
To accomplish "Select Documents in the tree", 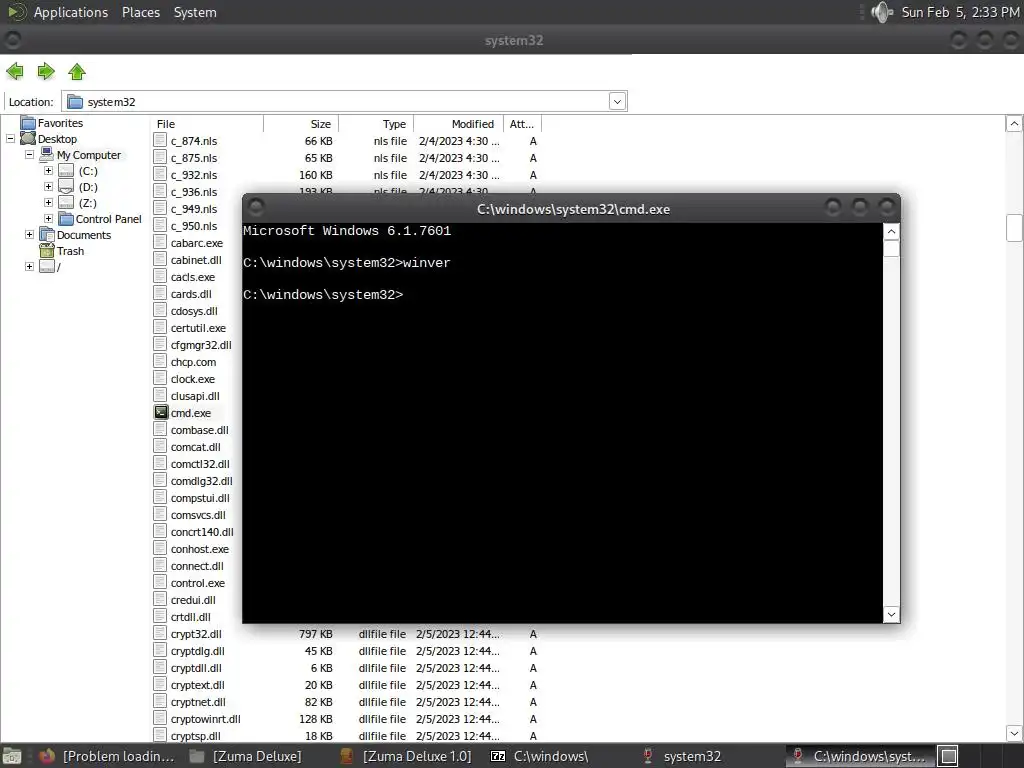I will (x=84, y=235).
